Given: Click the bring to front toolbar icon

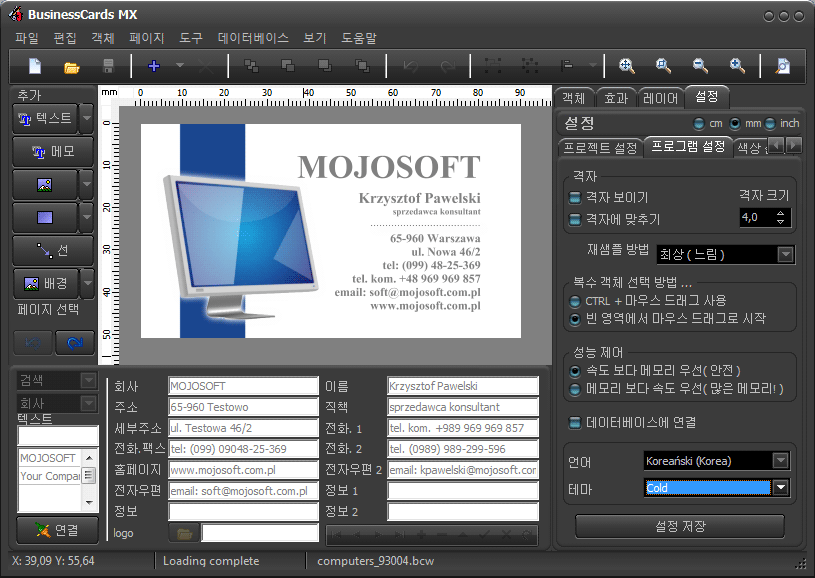Looking at the screenshot, I should [x=252, y=66].
